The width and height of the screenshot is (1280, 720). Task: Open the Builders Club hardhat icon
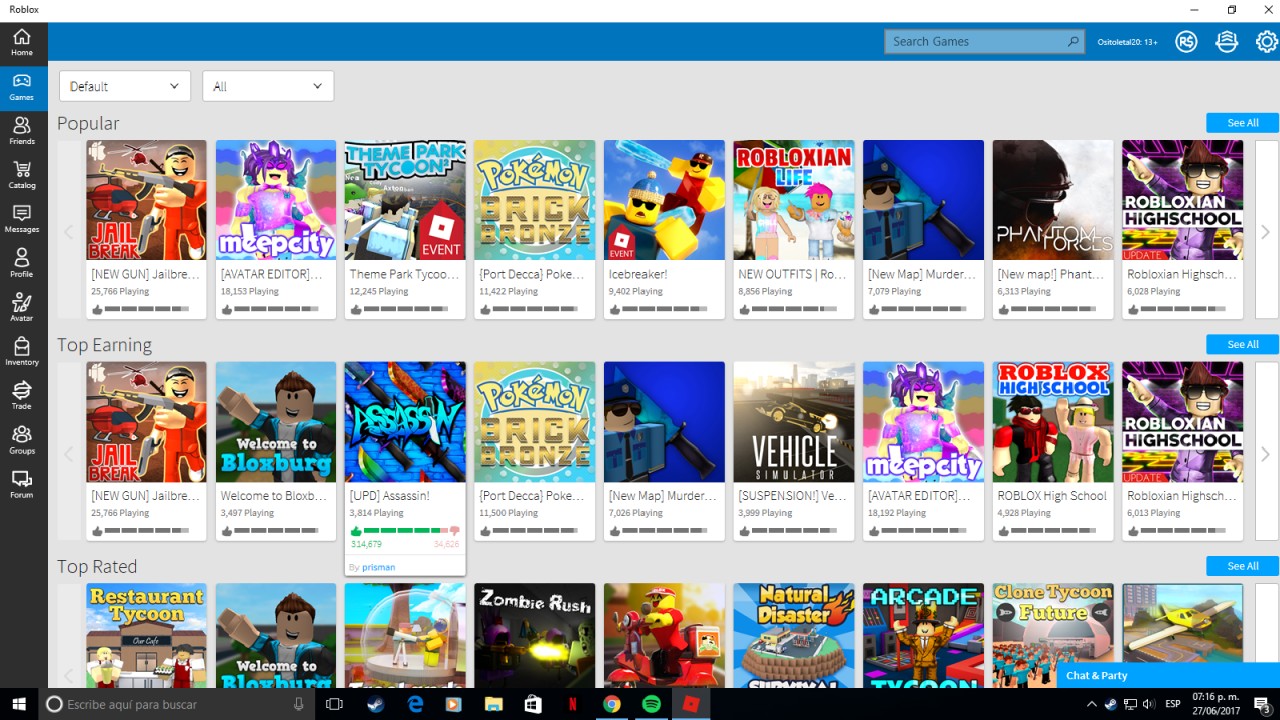click(1227, 42)
